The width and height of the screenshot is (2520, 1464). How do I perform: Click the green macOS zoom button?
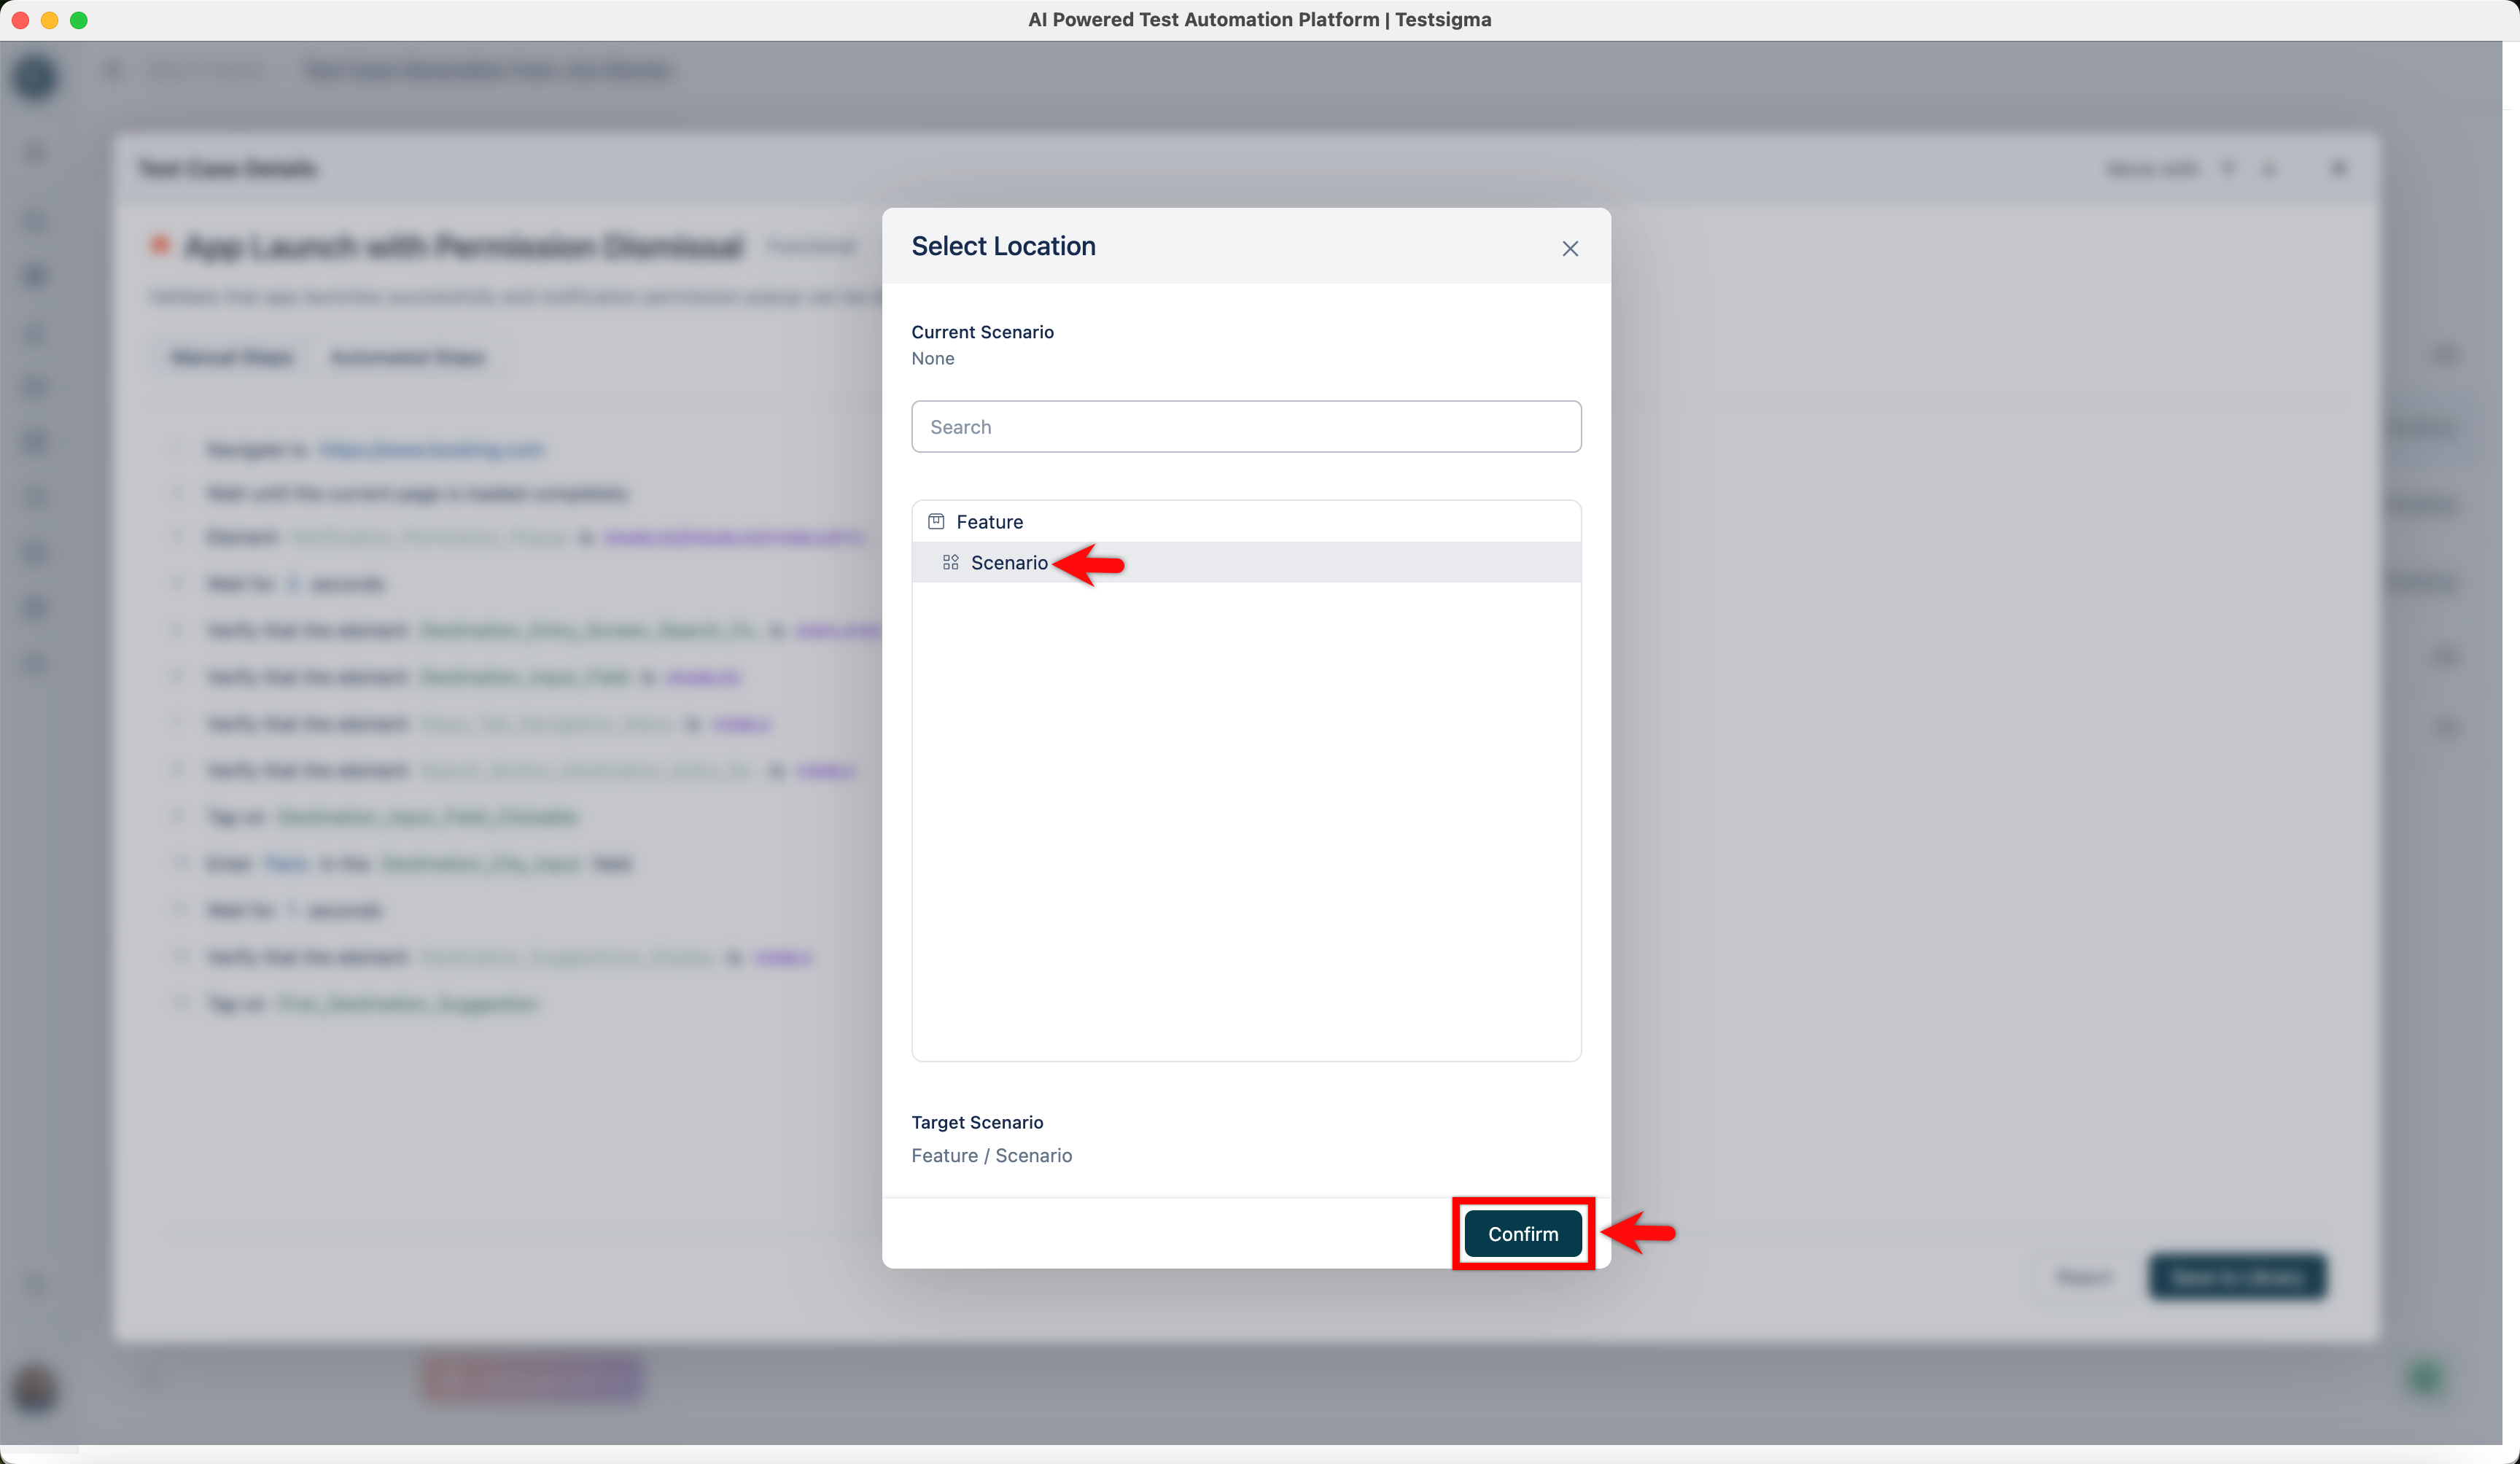[x=79, y=20]
